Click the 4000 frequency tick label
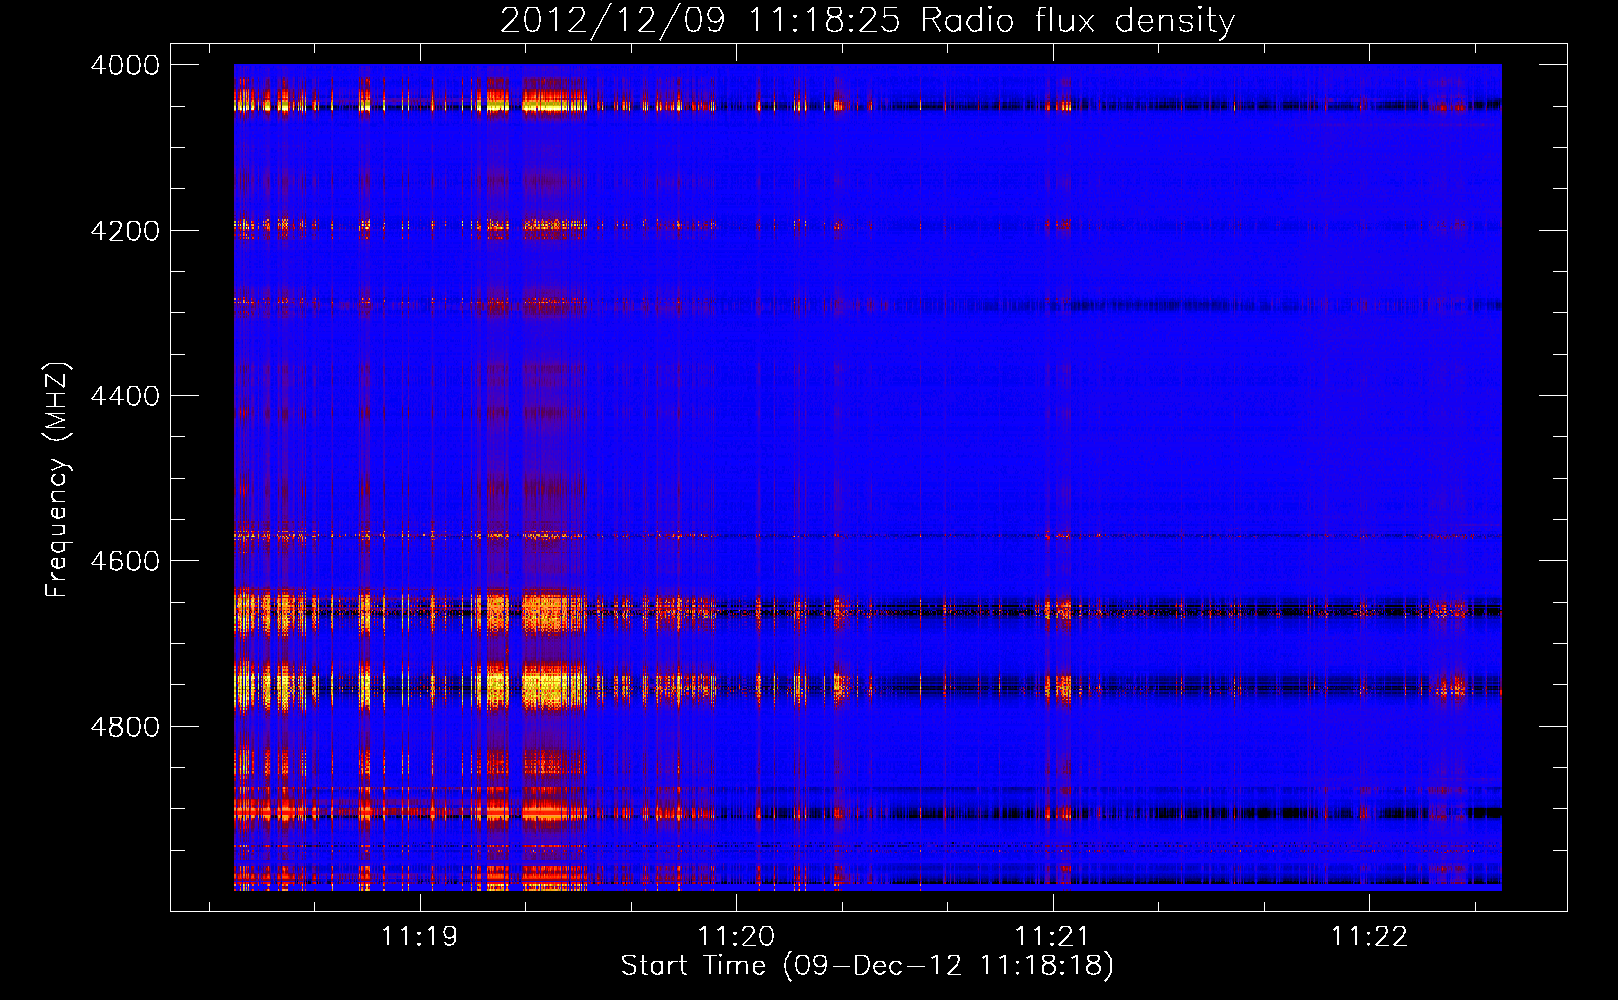This screenshot has width=1618, height=1000. point(124,65)
